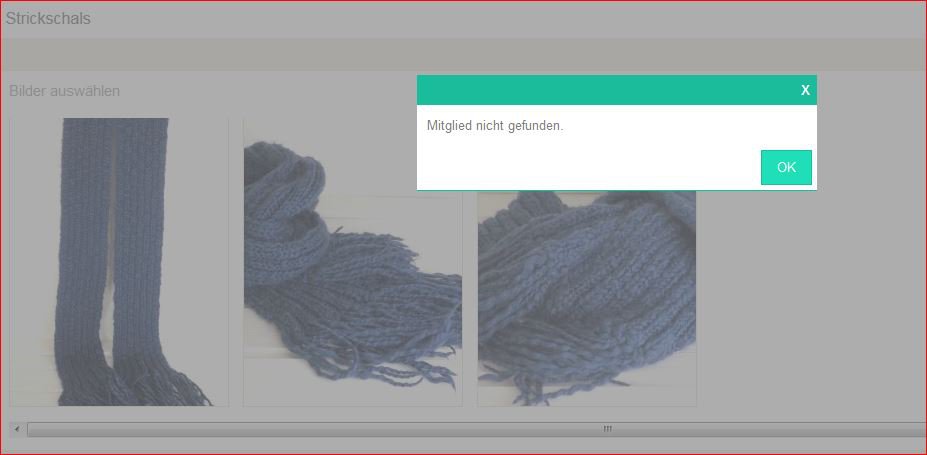Select the third close-up scarf thumbnail
Image resolution: width=927 pixels, height=455 pixels.
pos(586,300)
